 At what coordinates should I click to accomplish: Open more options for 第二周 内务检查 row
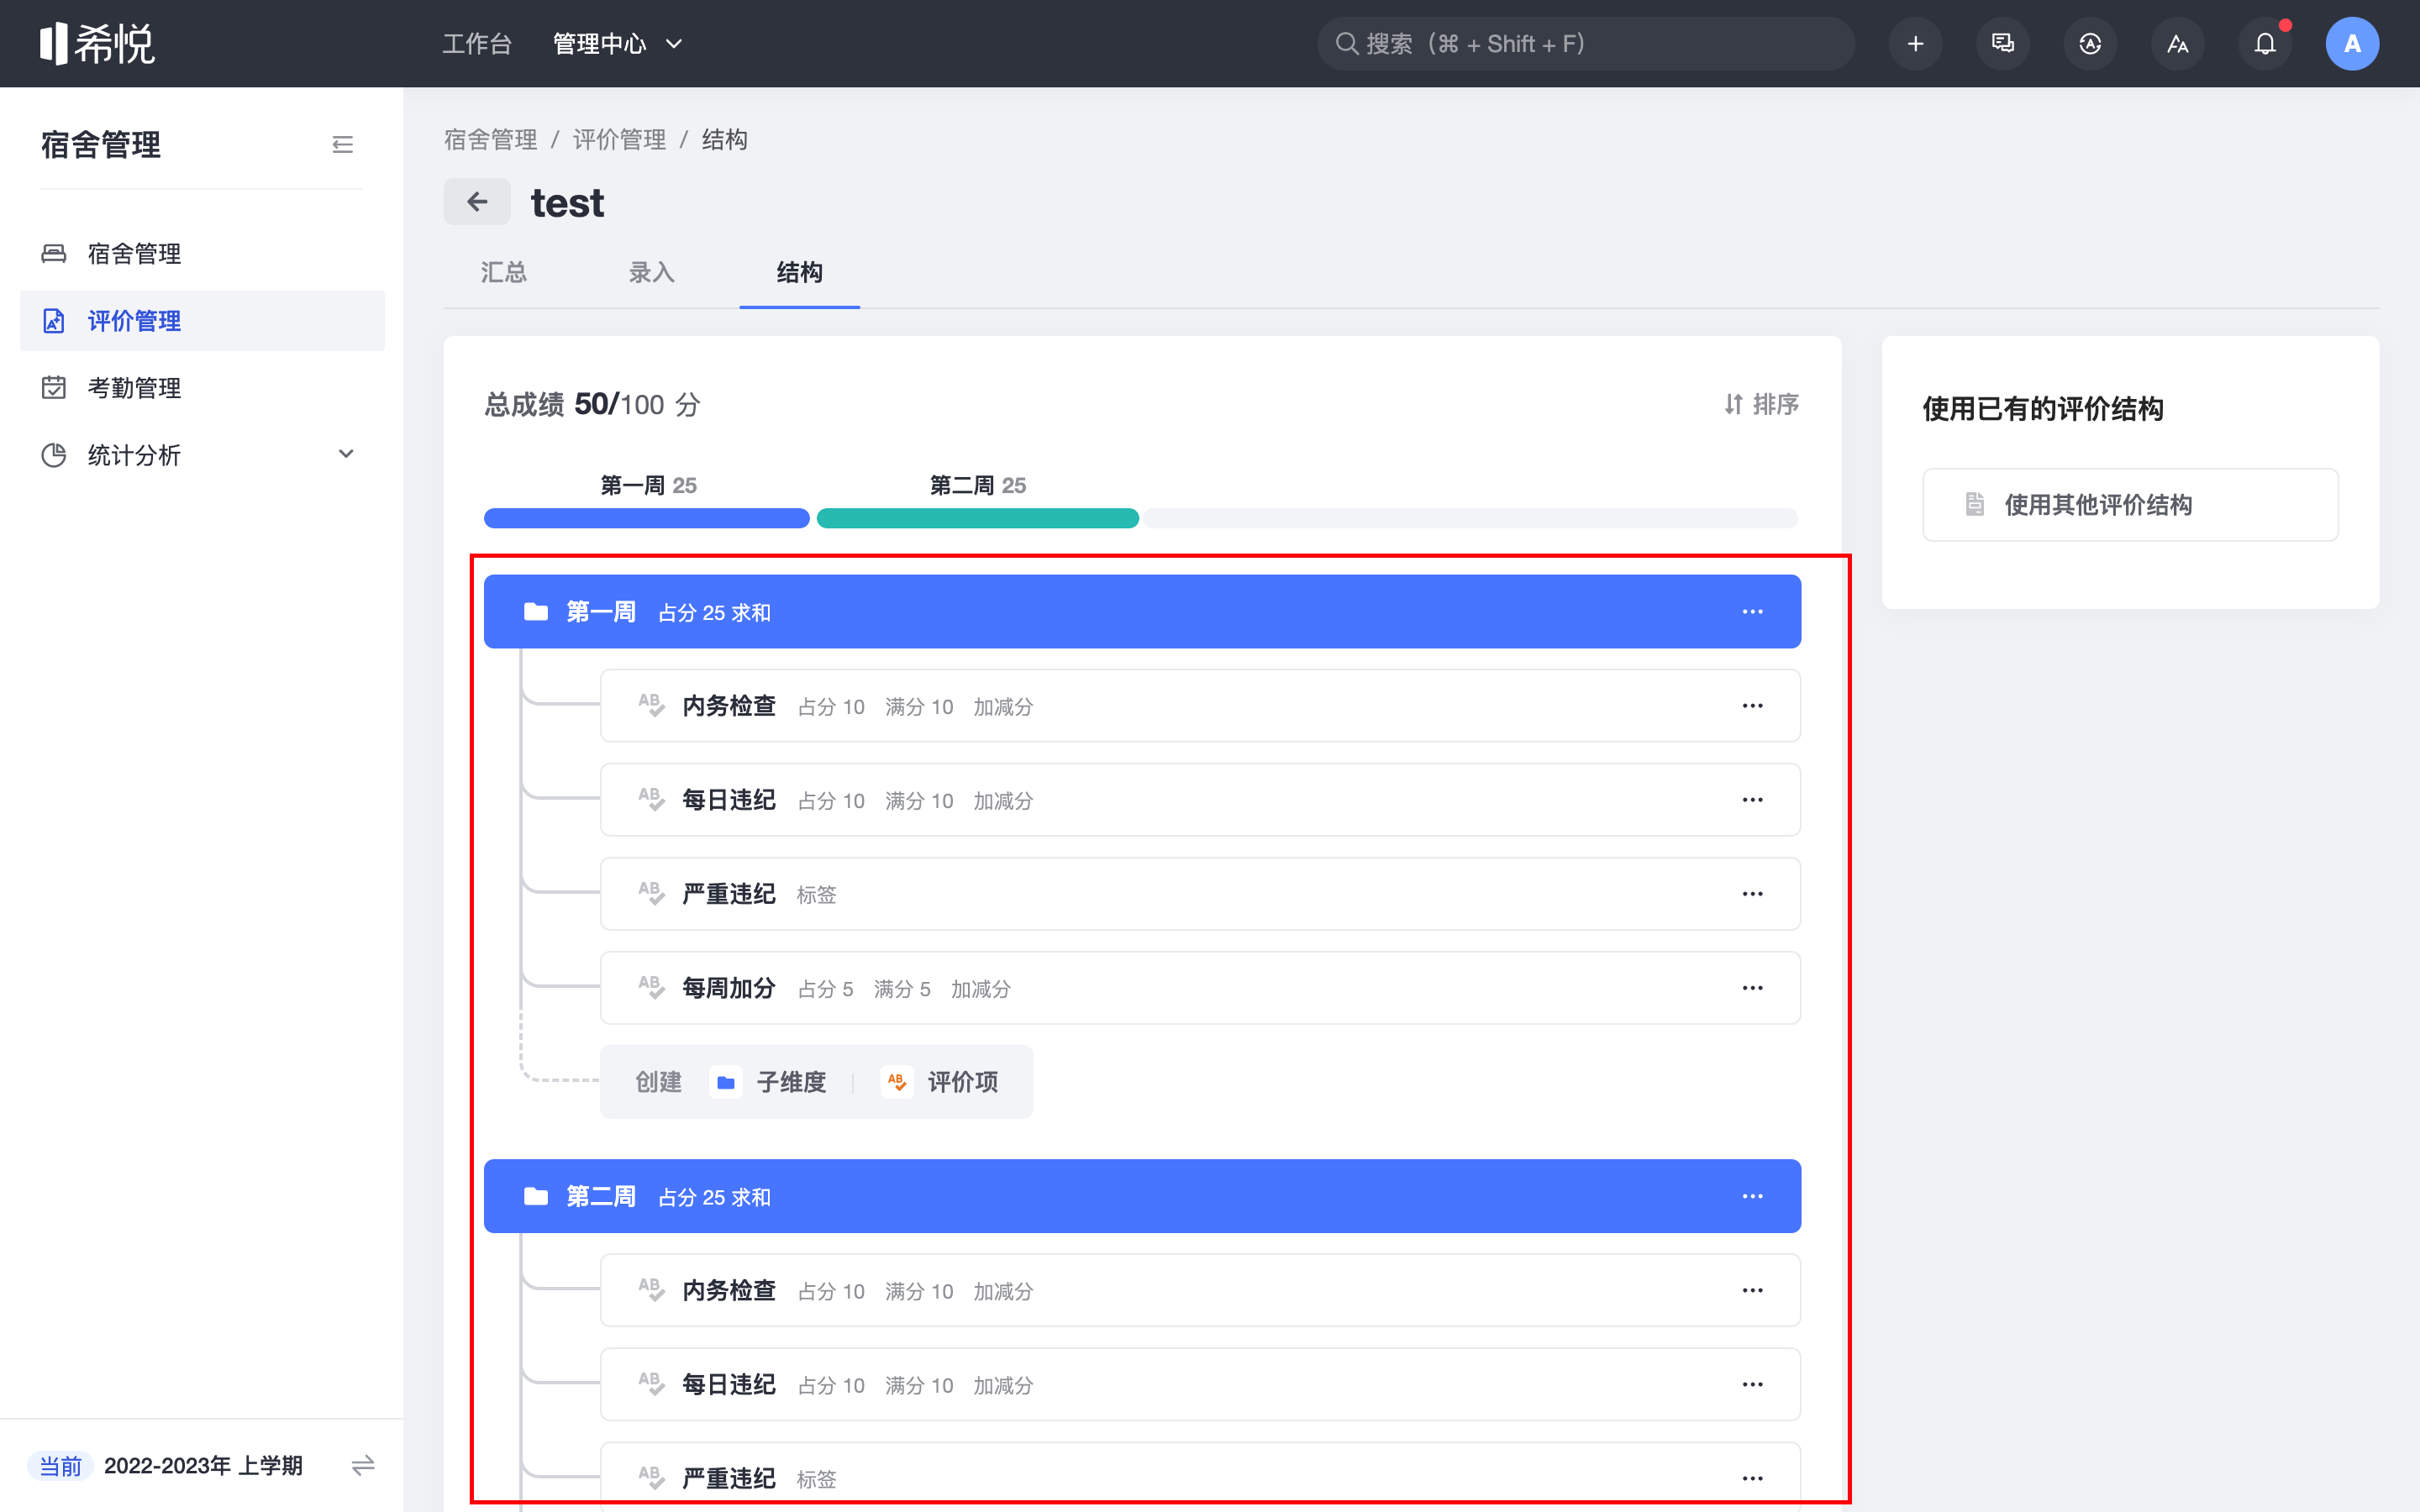click(x=1752, y=1291)
